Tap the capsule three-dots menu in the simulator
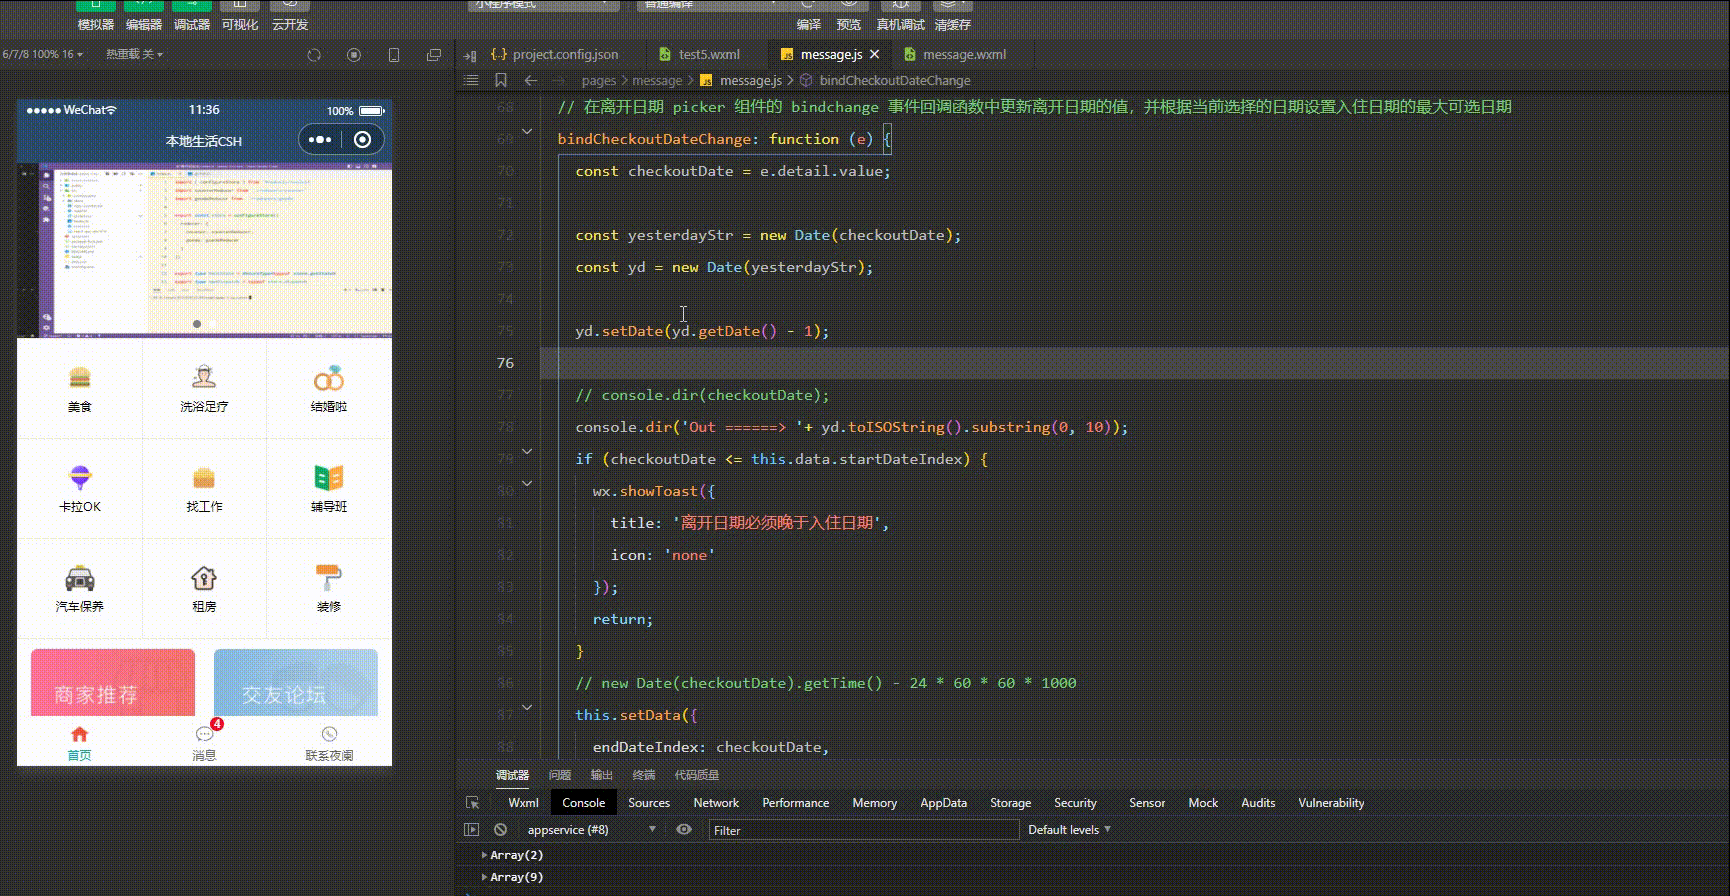Viewport: 1730px width, 896px height. pyautogui.click(x=320, y=140)
